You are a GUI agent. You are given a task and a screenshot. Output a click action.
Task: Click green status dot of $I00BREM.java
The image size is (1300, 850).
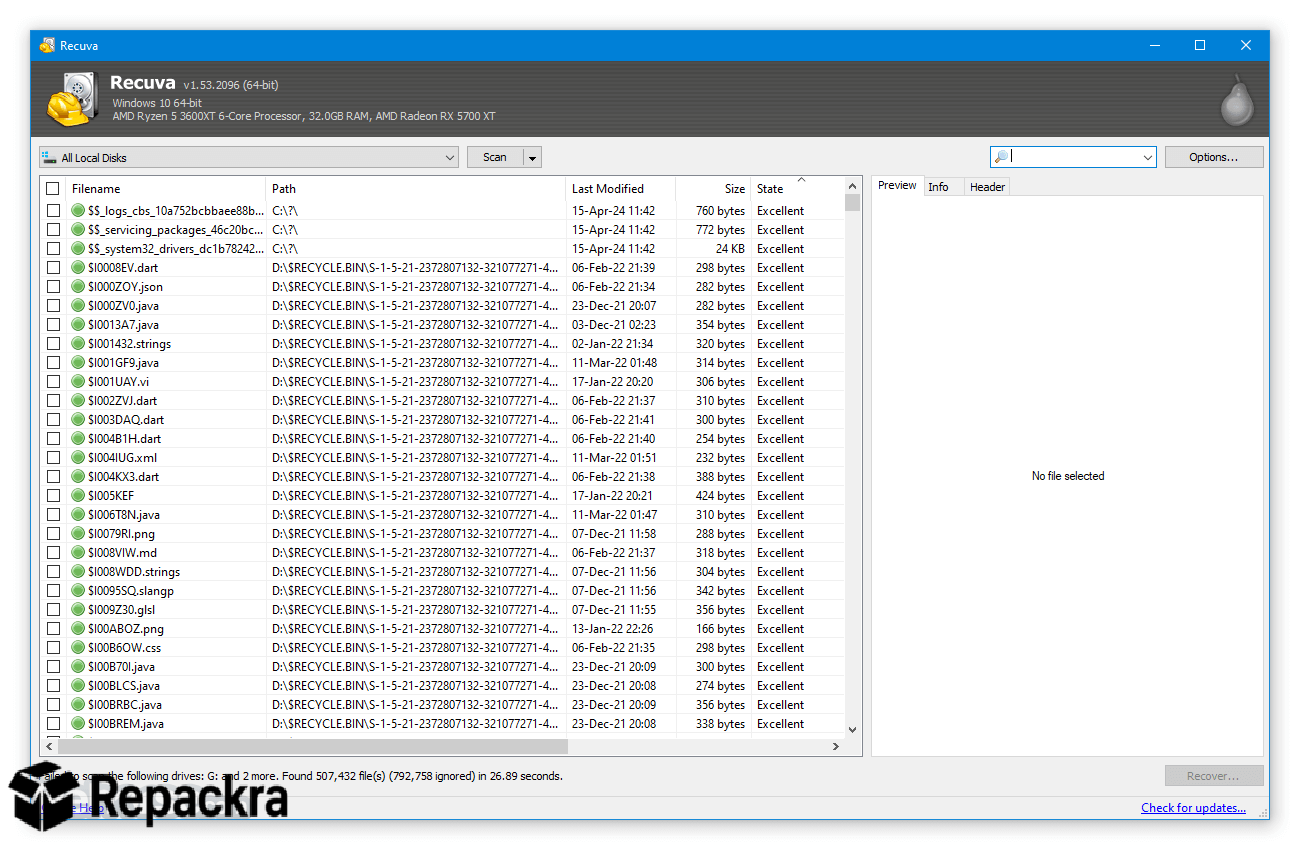click(79, 724)
